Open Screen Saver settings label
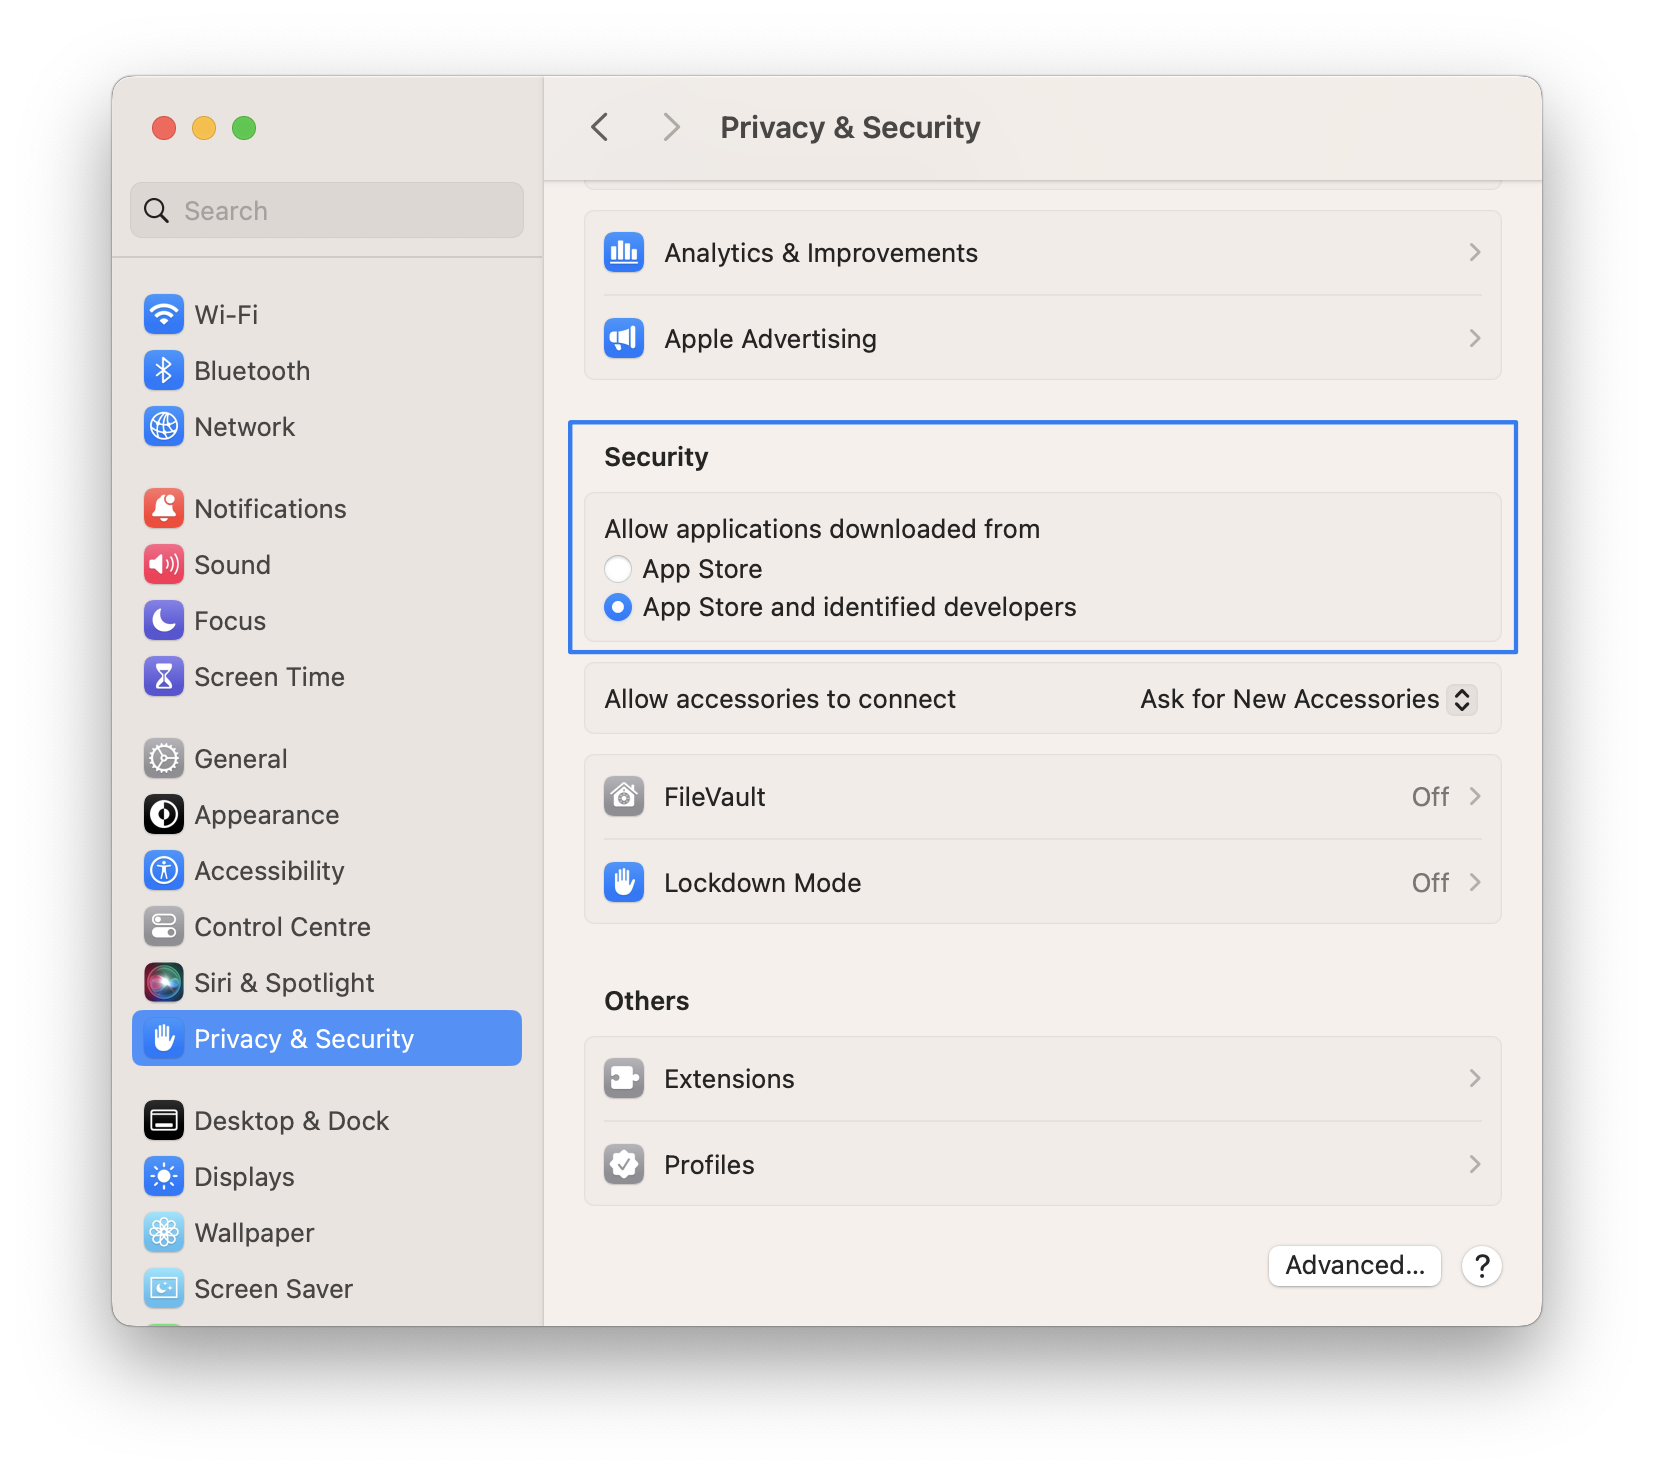Image resolution: width=1654 pixels, height=1474 pixels. 273,1289
